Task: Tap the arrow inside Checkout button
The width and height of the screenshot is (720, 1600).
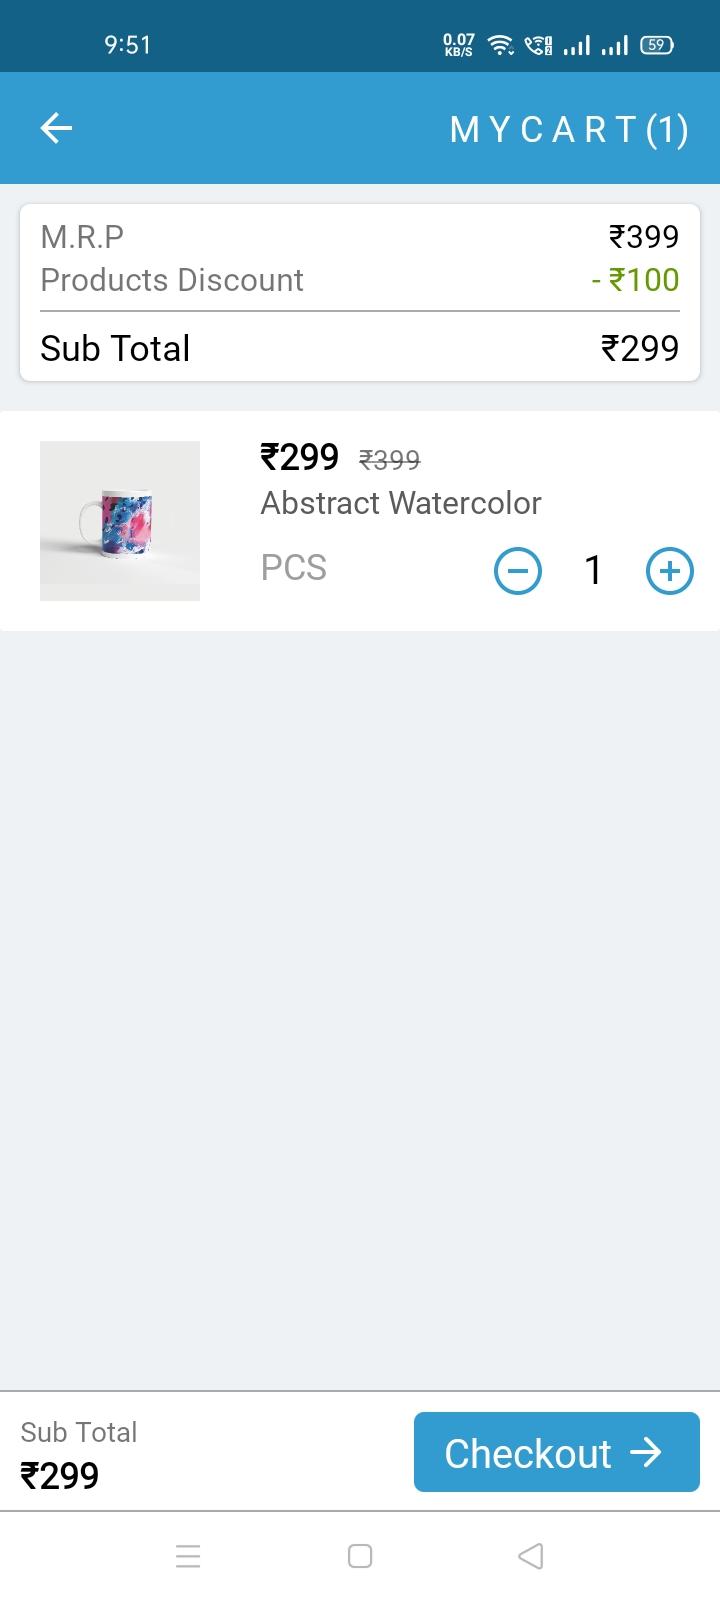Action: (647, 1452)
